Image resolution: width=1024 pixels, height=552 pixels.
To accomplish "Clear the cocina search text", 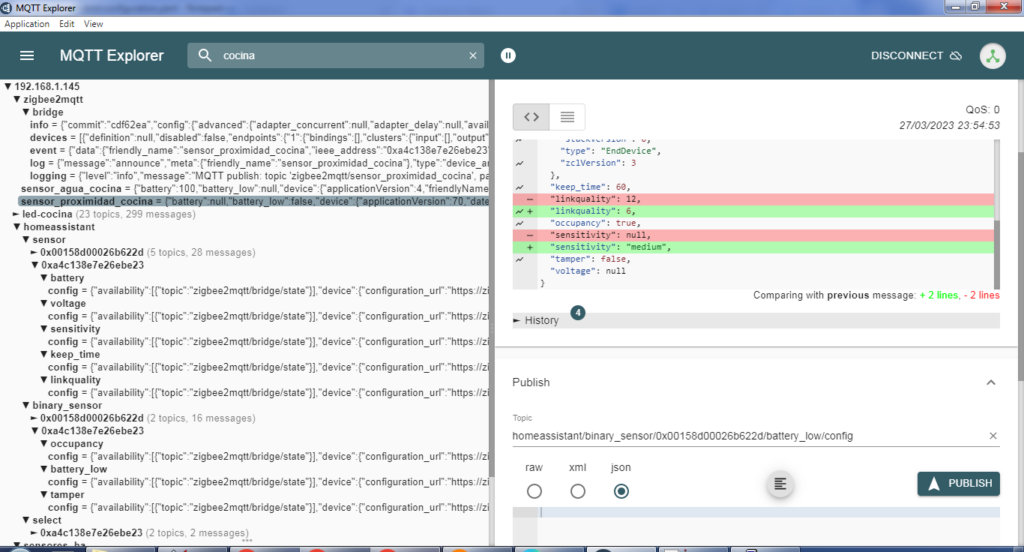I will tap(472, 56).
